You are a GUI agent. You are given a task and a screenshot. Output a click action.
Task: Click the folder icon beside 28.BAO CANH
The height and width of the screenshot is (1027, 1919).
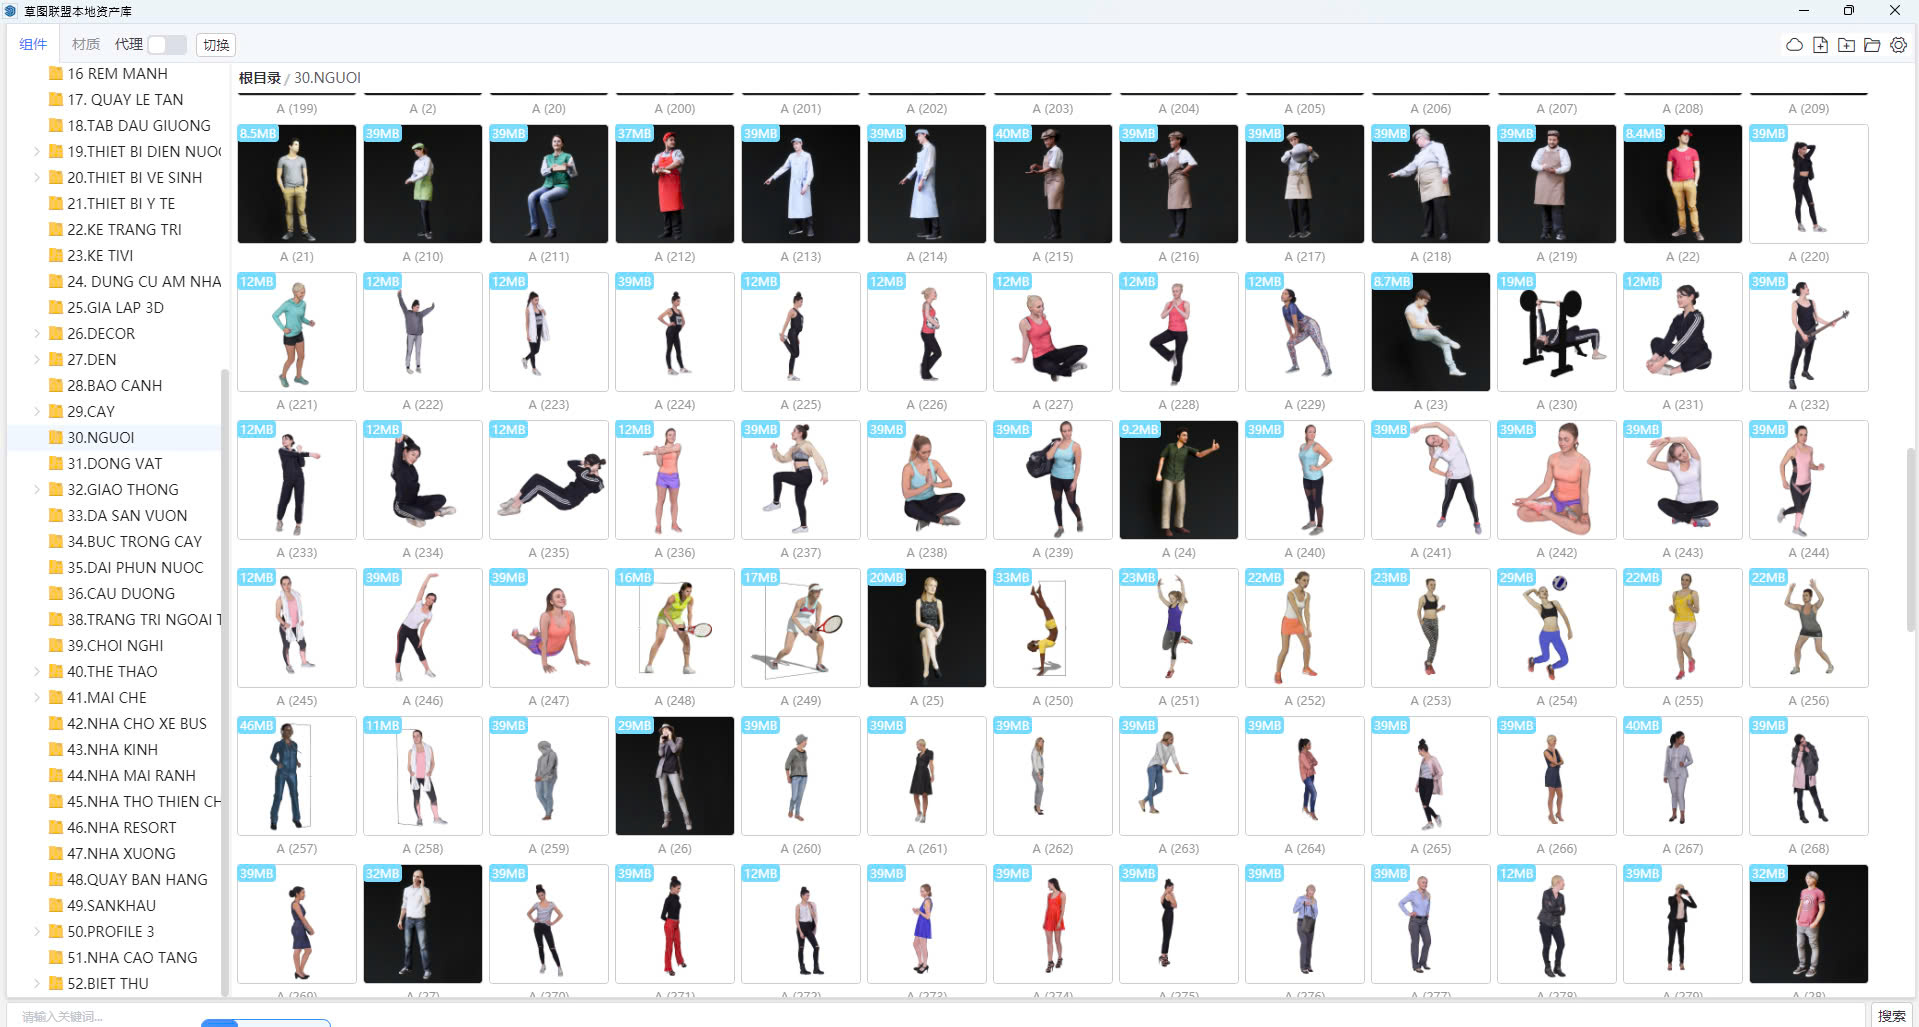(x=56, y=386)
